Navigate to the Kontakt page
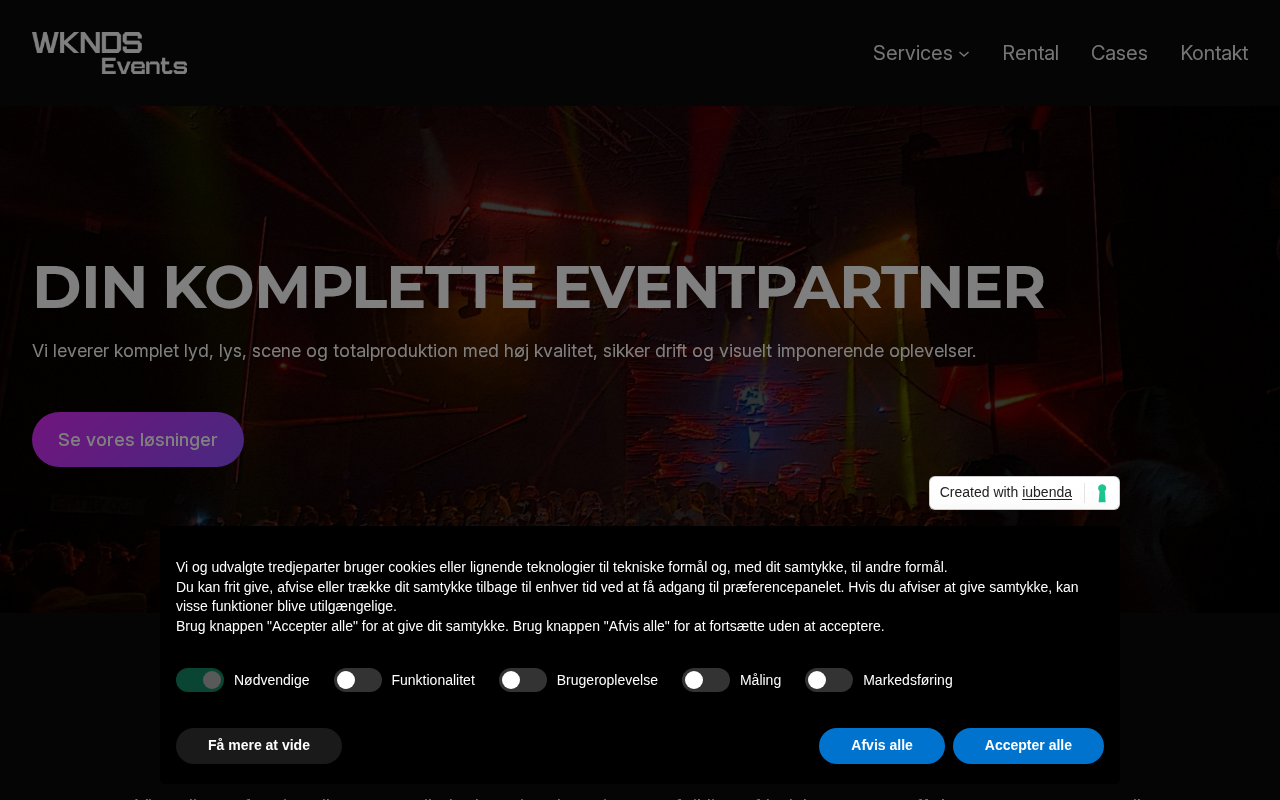The image size is (1280, 800). 1214,53
